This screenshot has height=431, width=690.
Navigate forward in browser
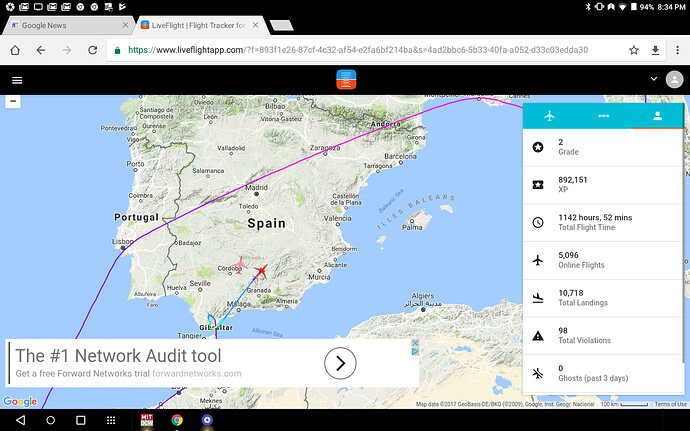[66, 50]
